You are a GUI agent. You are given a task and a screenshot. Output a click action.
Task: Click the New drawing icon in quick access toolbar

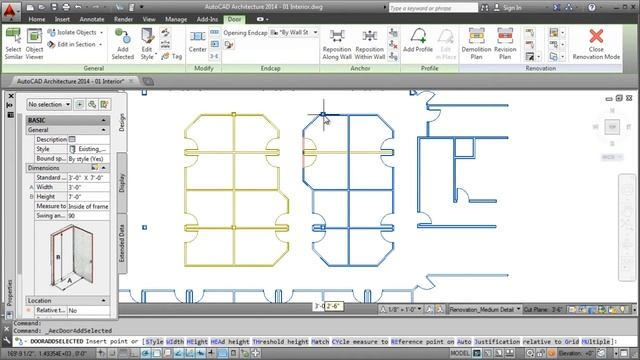tap(30, 7)
